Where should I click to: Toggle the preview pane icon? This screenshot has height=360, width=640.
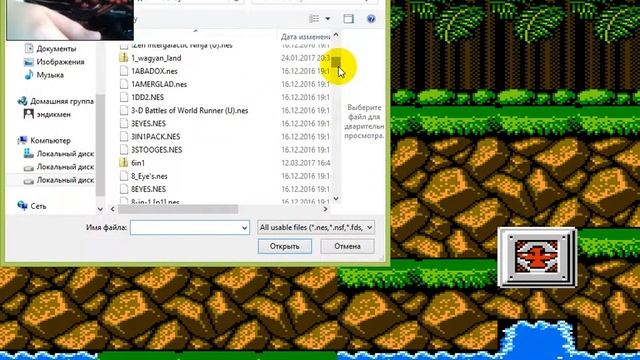click(x=349, y=19)
